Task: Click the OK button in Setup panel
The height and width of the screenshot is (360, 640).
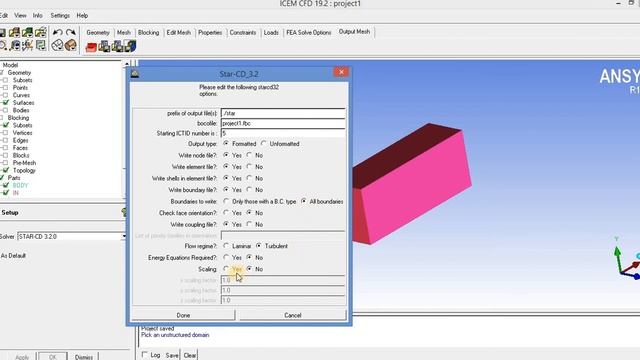Action: (53, 357)
